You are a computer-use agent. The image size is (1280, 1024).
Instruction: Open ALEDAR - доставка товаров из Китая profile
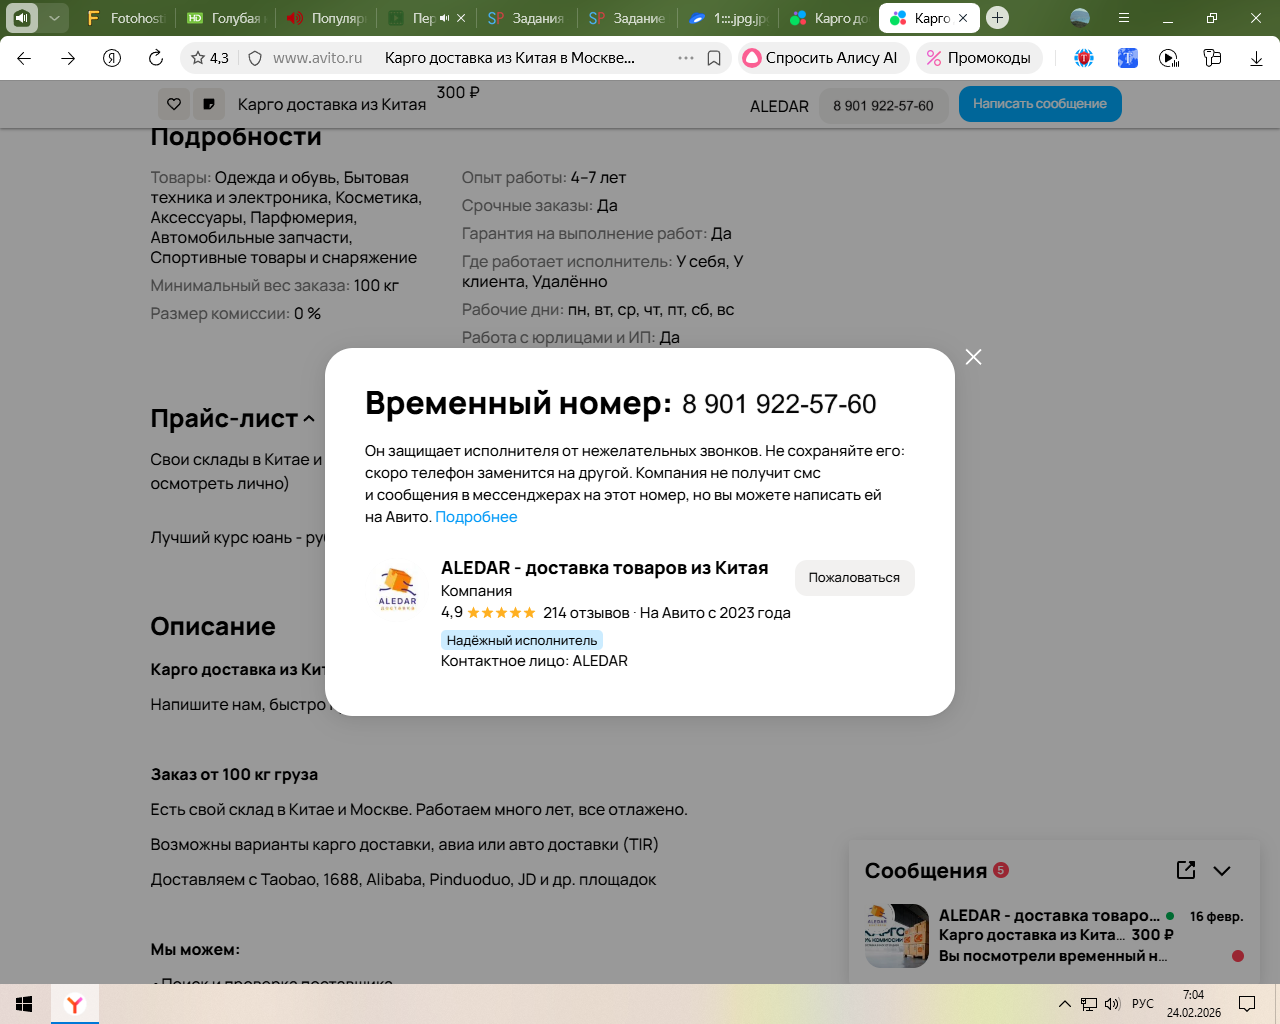604,568
